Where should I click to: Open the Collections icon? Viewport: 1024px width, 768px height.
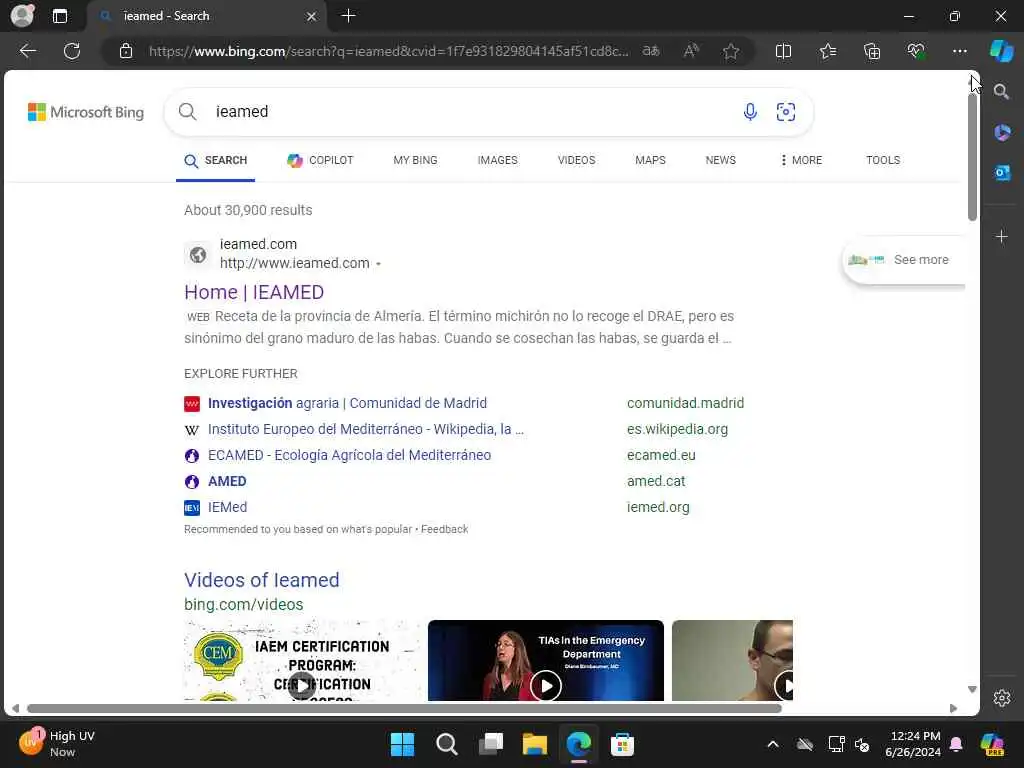[x=872, y=51]
